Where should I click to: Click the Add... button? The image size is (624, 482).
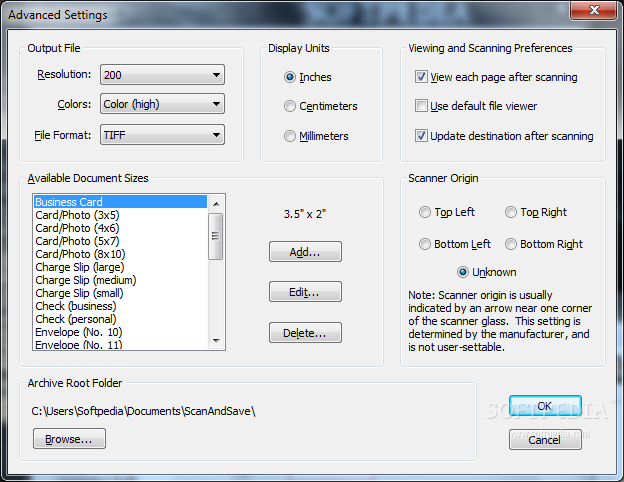click(305, 252)
